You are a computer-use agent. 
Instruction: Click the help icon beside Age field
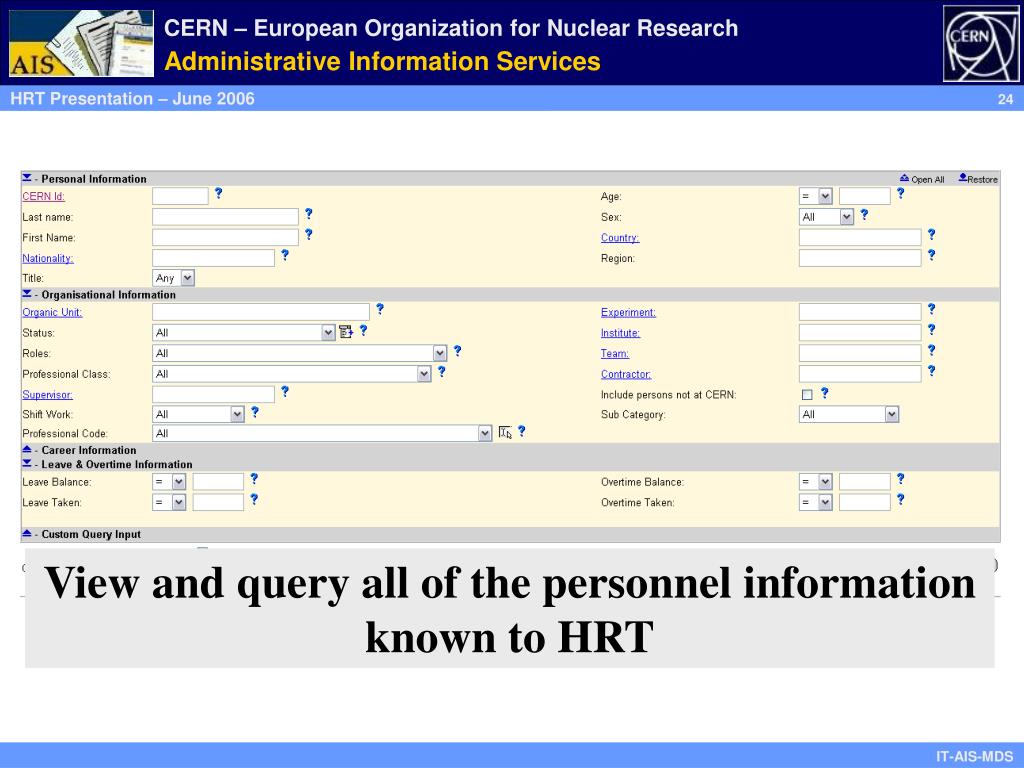point(901,193)
